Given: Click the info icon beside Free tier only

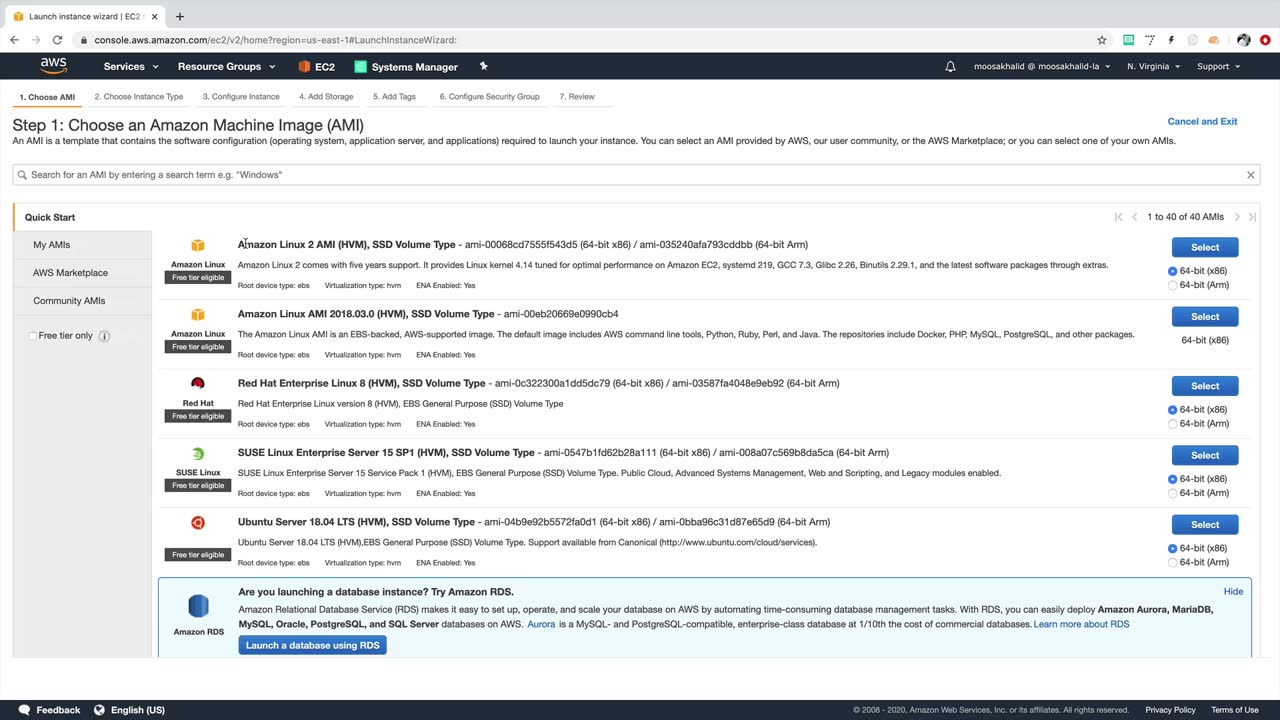Looking at the screenshot, I should [x=104, y=336].
